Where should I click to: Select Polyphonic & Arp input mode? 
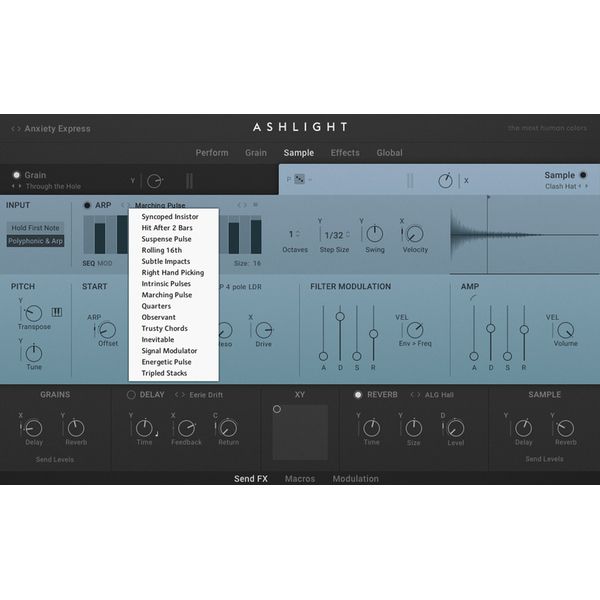[35, 241]
